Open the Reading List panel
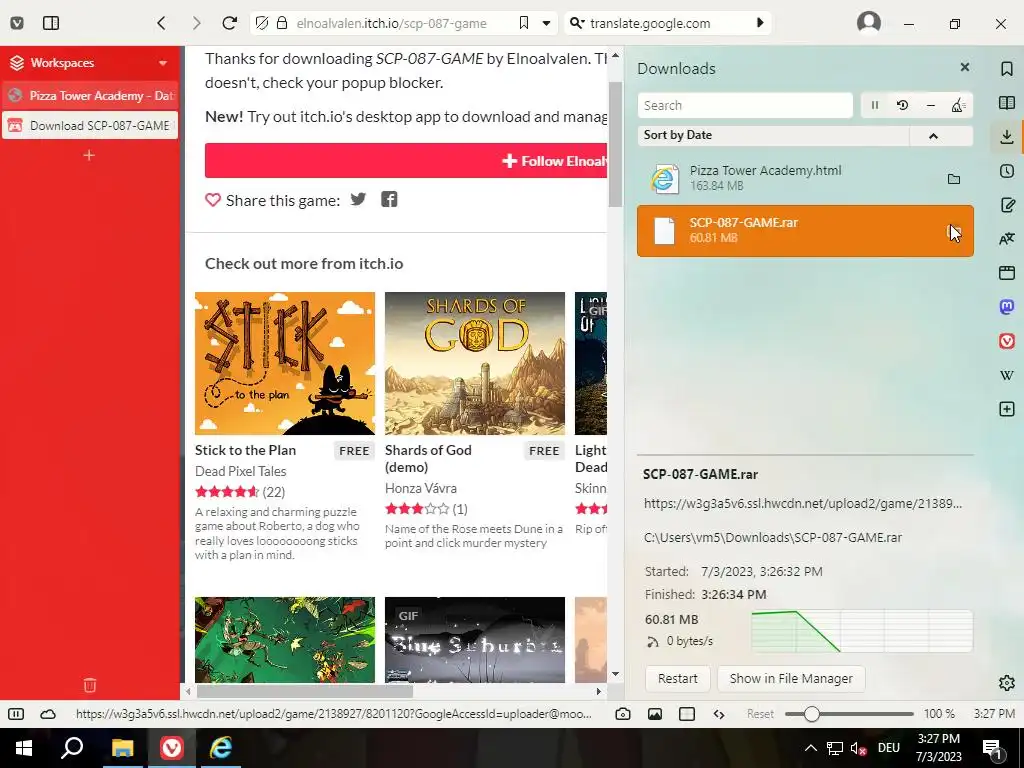This screenshot has width=1024, height=768. coord(1006,103)
